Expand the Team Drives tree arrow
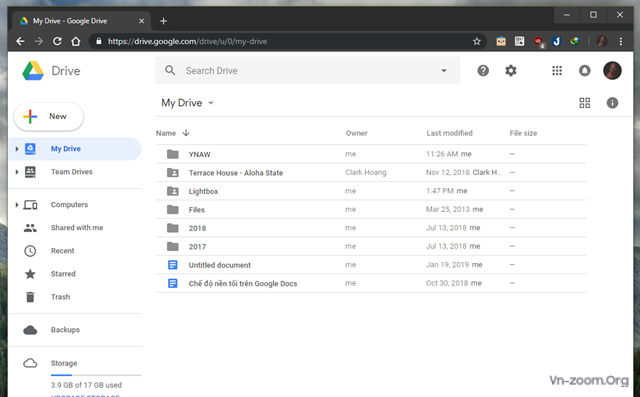The height and width of the screenshot is (397, 640). tap(17, 172)
